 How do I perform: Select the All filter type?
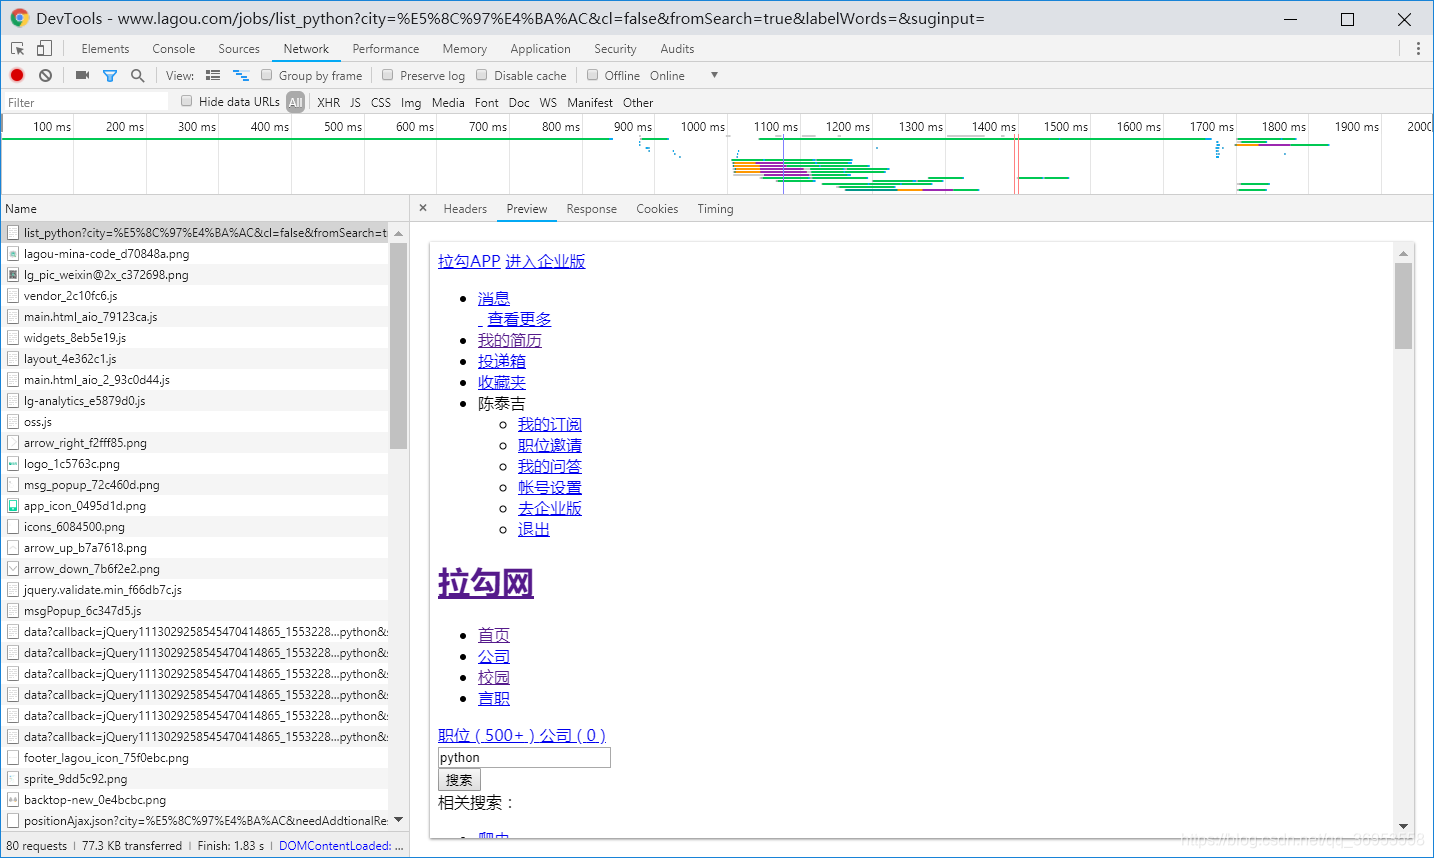point(296,102)
